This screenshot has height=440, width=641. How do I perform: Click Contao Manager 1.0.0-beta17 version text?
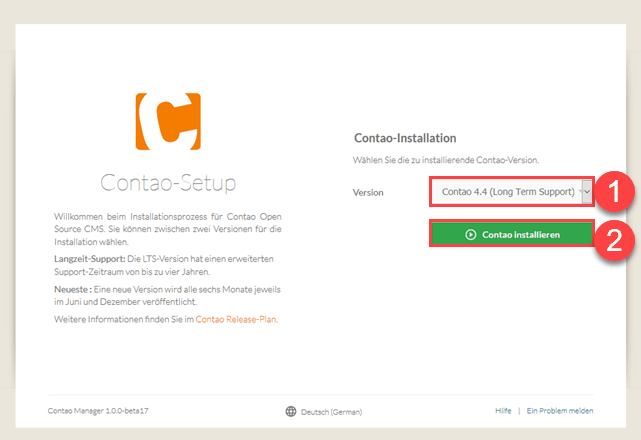click(98, 411)
